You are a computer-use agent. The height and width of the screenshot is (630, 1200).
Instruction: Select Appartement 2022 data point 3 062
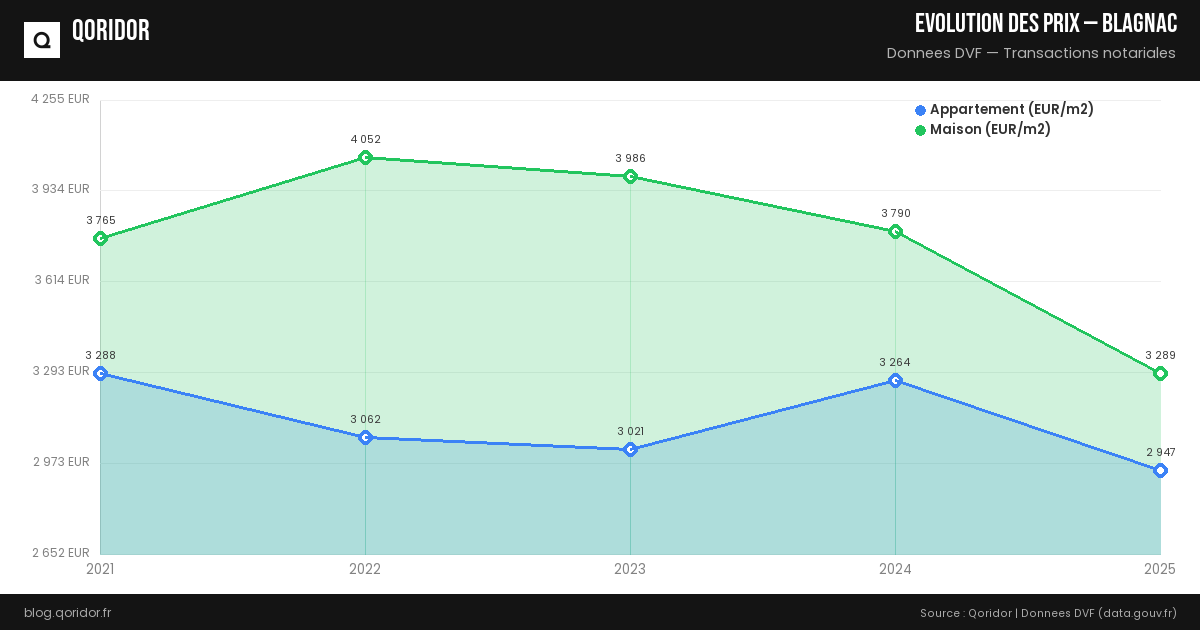click(x=365, y=437)
